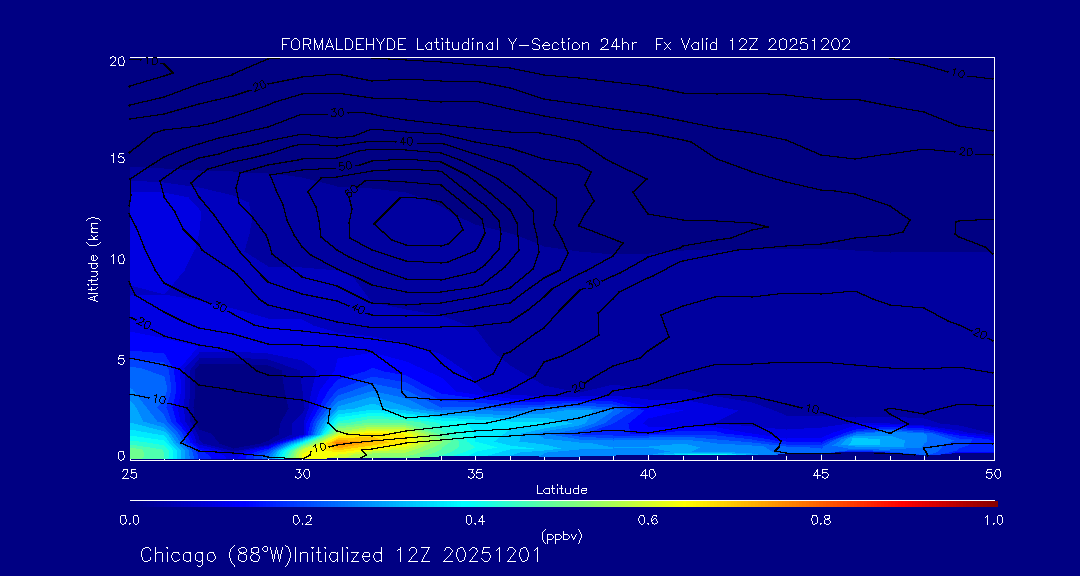Click the 0.8 label under the color bar
Viewport: 1080px width, 576px height.
tap(821, 520)
